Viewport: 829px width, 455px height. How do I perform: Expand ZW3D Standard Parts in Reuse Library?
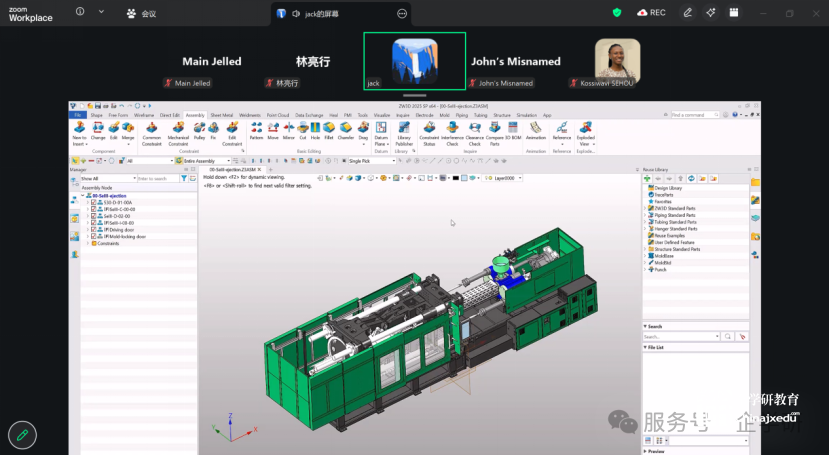(645, 208)
